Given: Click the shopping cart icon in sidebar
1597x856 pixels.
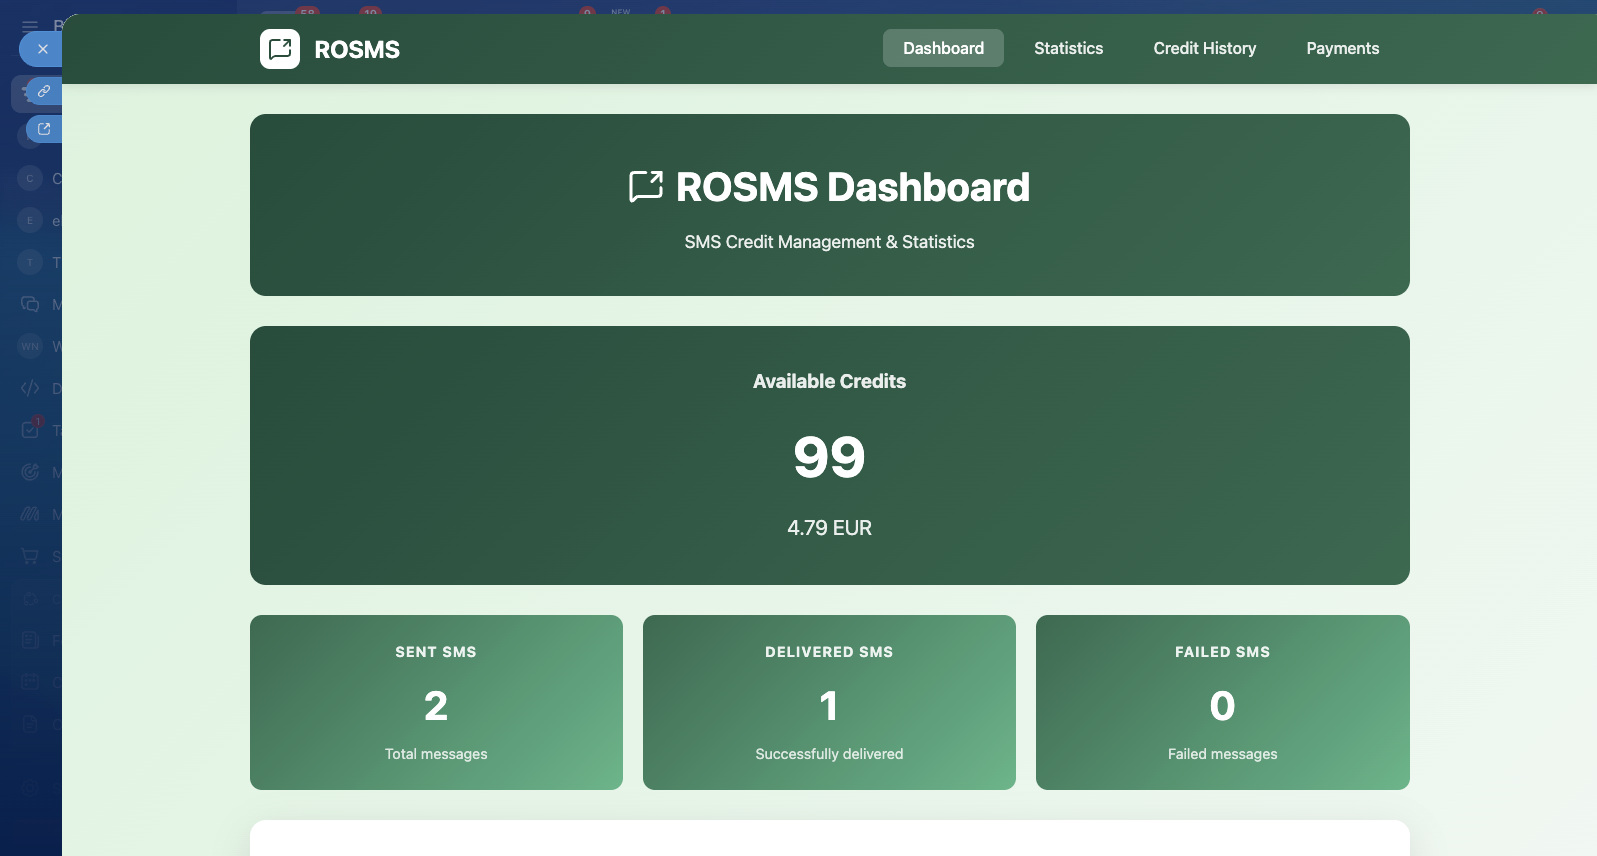Looking at the screenshot, I should tap(30, 556).
